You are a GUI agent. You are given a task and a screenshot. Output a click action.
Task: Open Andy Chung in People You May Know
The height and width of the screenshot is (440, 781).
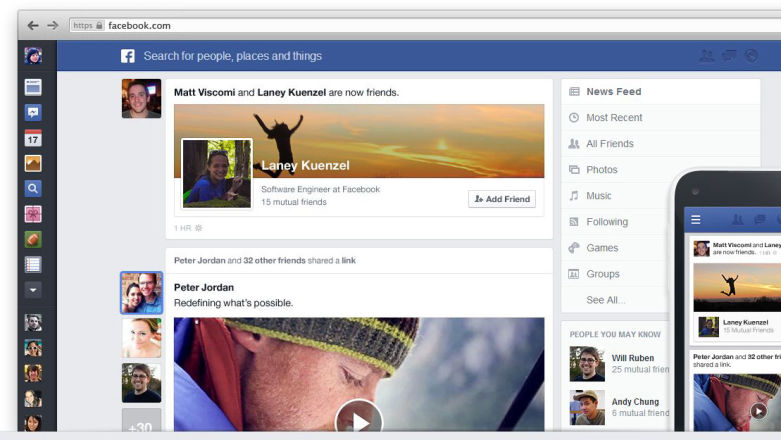635,402
